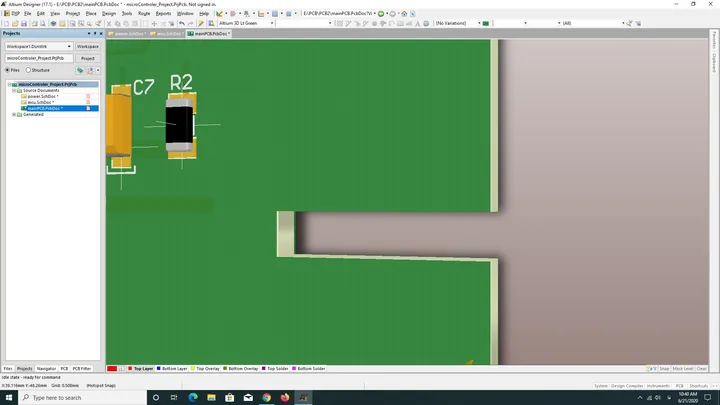Click the Save icon in toolbar
Screen dimensions: 720x405
pyautogui.click(x=24, y=23)
